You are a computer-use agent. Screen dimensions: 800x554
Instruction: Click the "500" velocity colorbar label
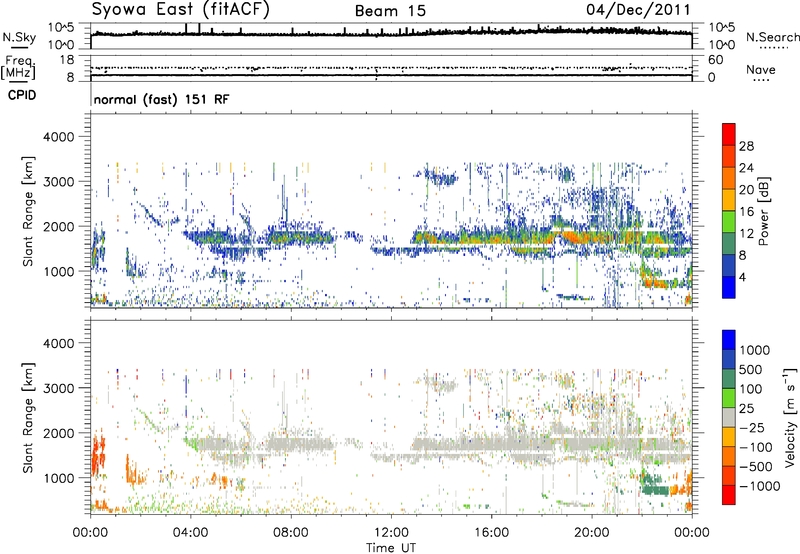[x=751, y=369]
